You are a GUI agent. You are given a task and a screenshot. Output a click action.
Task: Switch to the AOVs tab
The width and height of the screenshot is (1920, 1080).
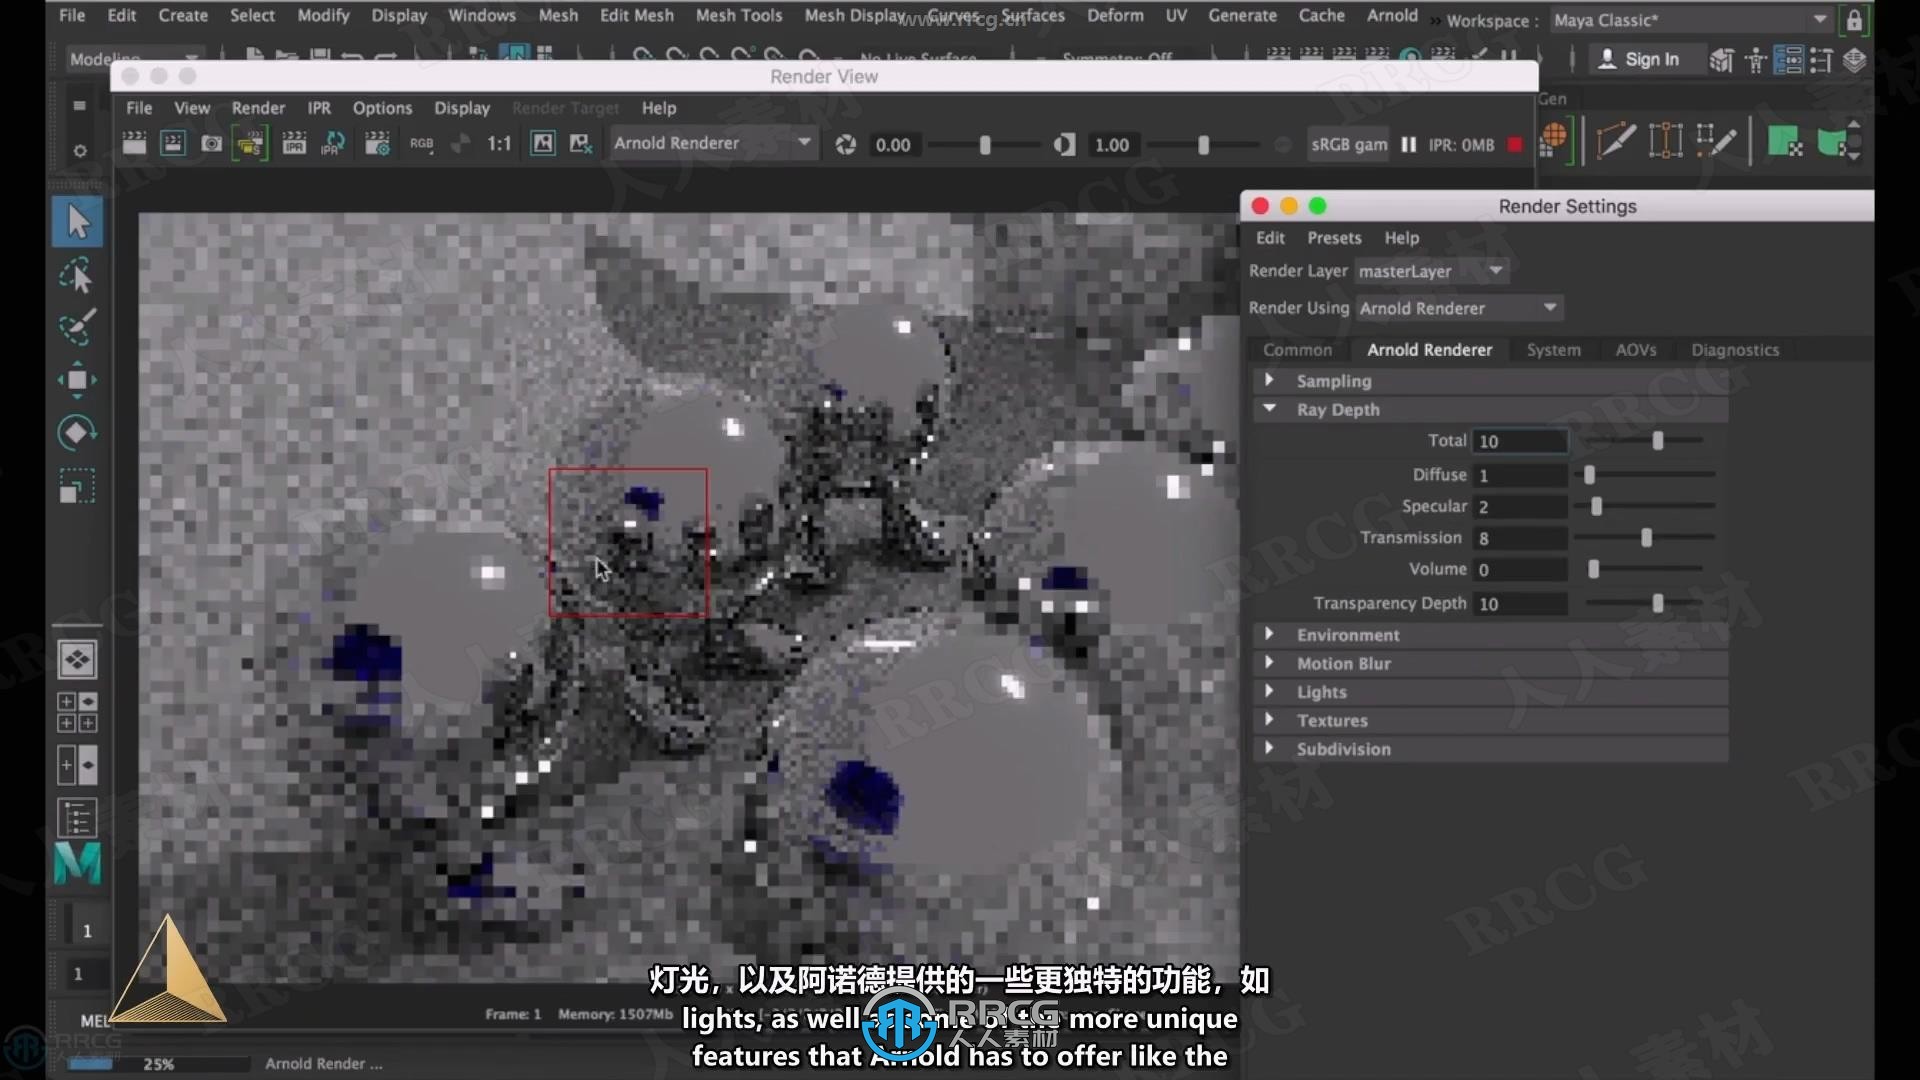(x=1635, y=350)
